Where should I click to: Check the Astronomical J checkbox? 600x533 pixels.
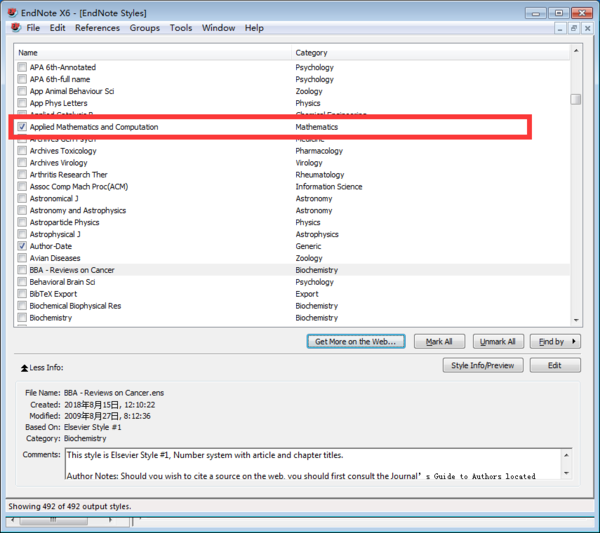click(x=22, y=198)
